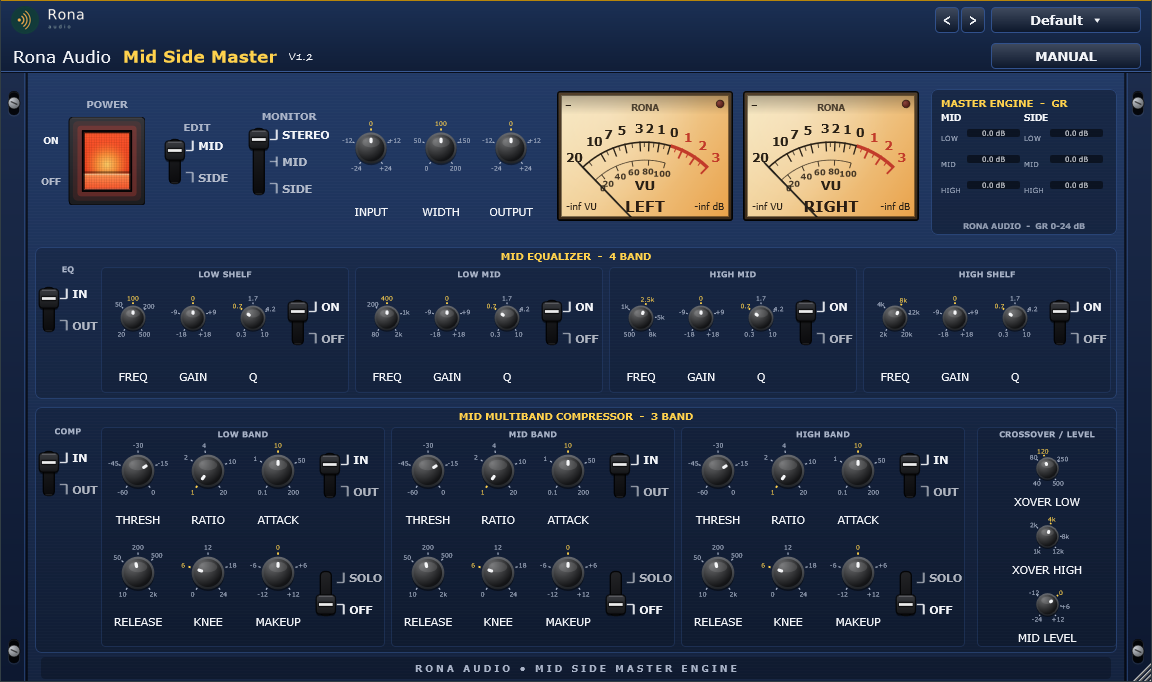
Task: Click the High Shelf Q knob
Action: click(1015, 317)
